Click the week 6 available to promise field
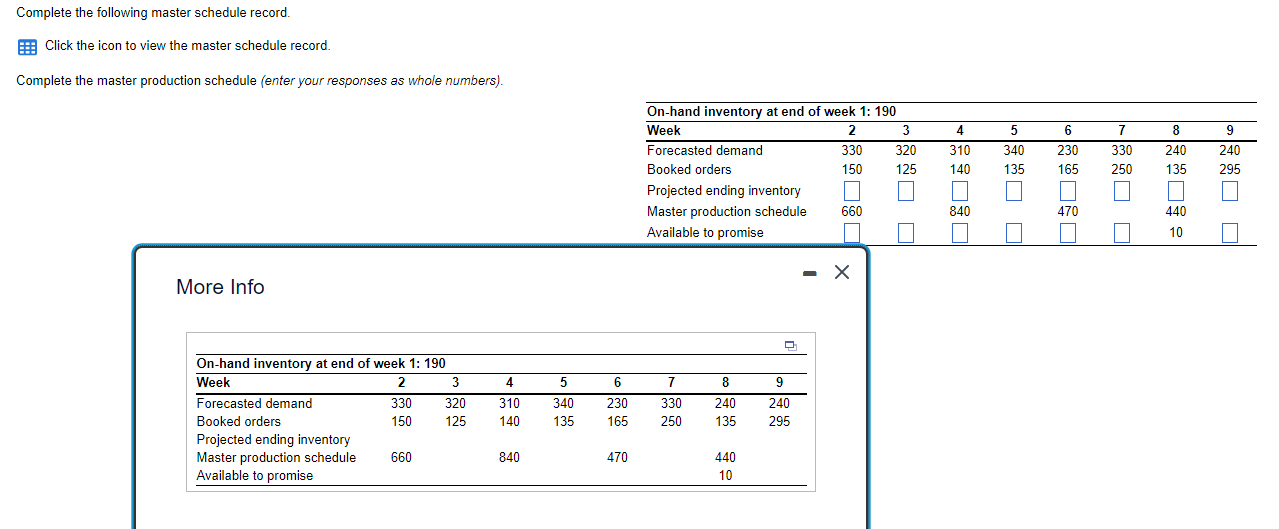The width and height of the screenshot is (1279, 529). 1068,233
